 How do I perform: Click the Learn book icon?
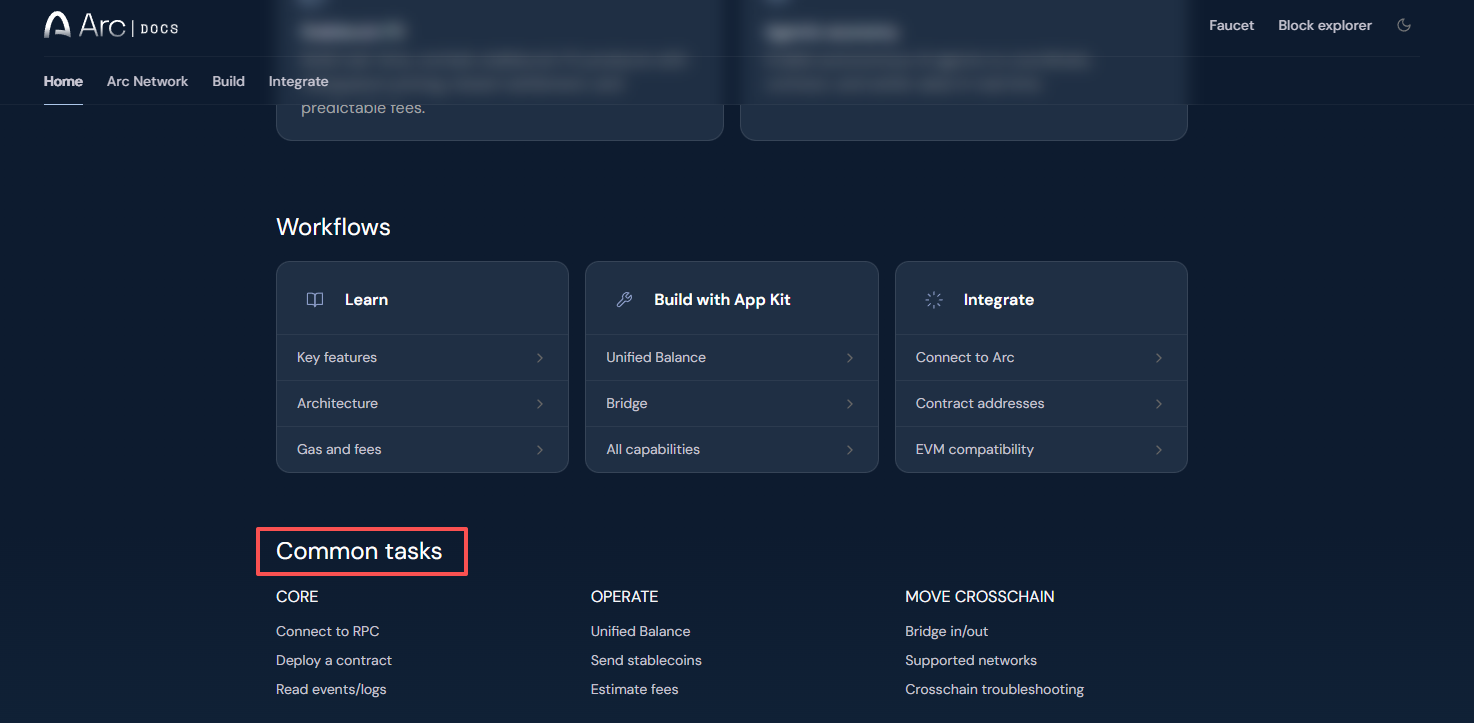pos(315,299)
